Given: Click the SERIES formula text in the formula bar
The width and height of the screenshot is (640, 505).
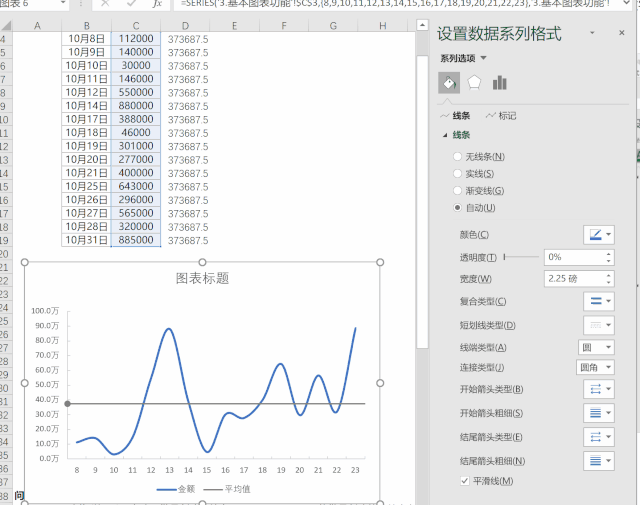Looking at the screenshot, I should 395,4.
